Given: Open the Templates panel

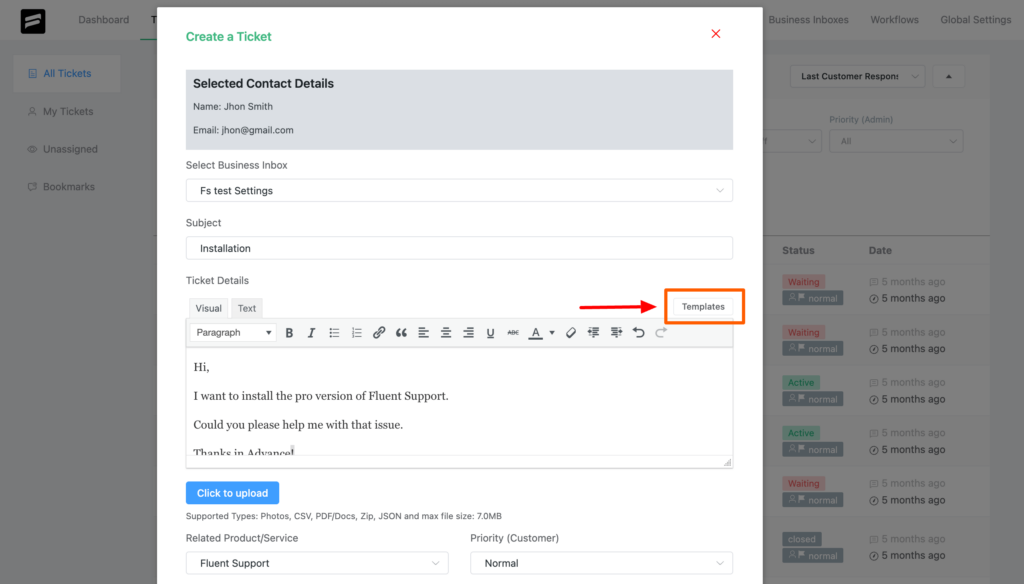Looking at the screenshot, I should point(704,307).
